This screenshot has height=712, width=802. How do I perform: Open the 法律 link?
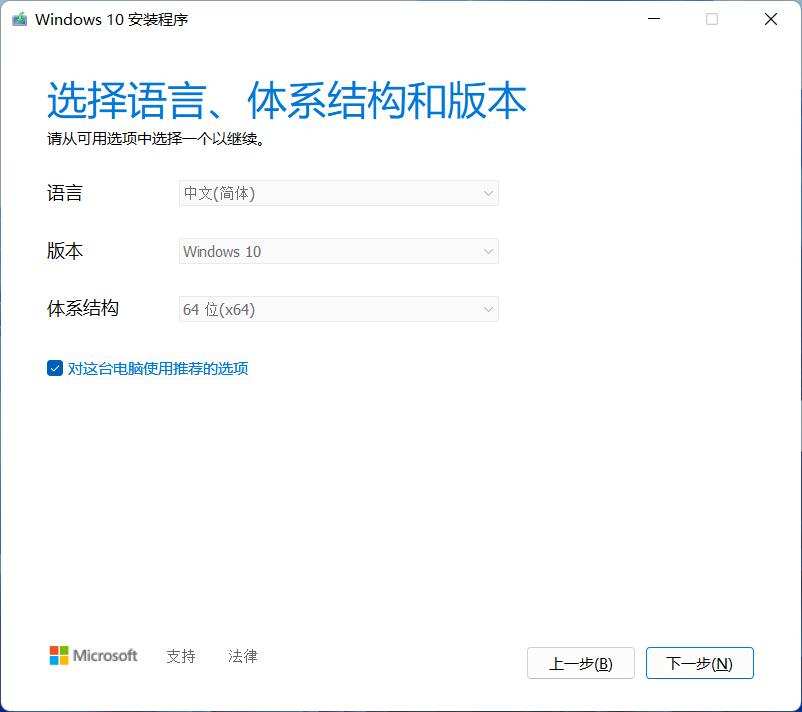click(x=242, y=656)
